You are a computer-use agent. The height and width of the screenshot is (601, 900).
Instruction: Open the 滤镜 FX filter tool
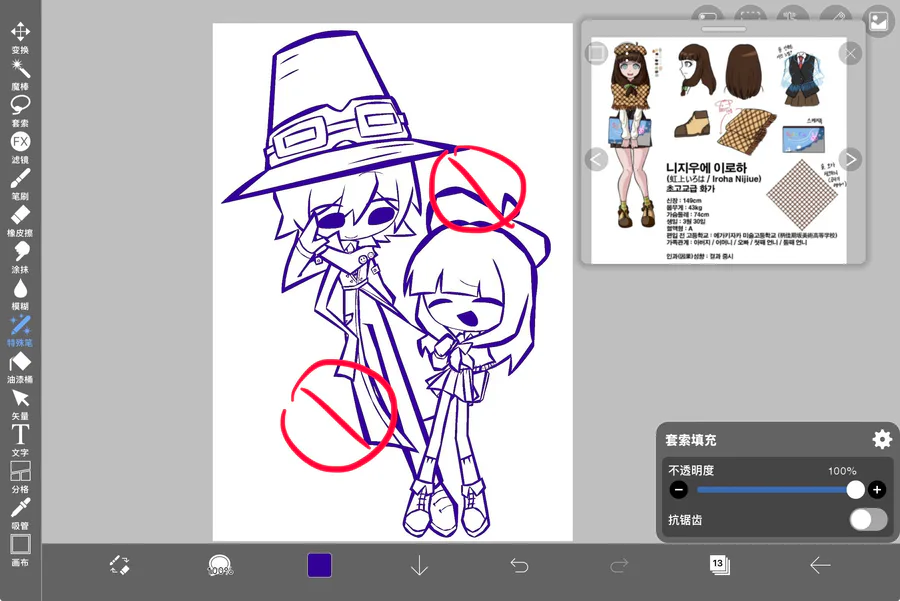20,148
